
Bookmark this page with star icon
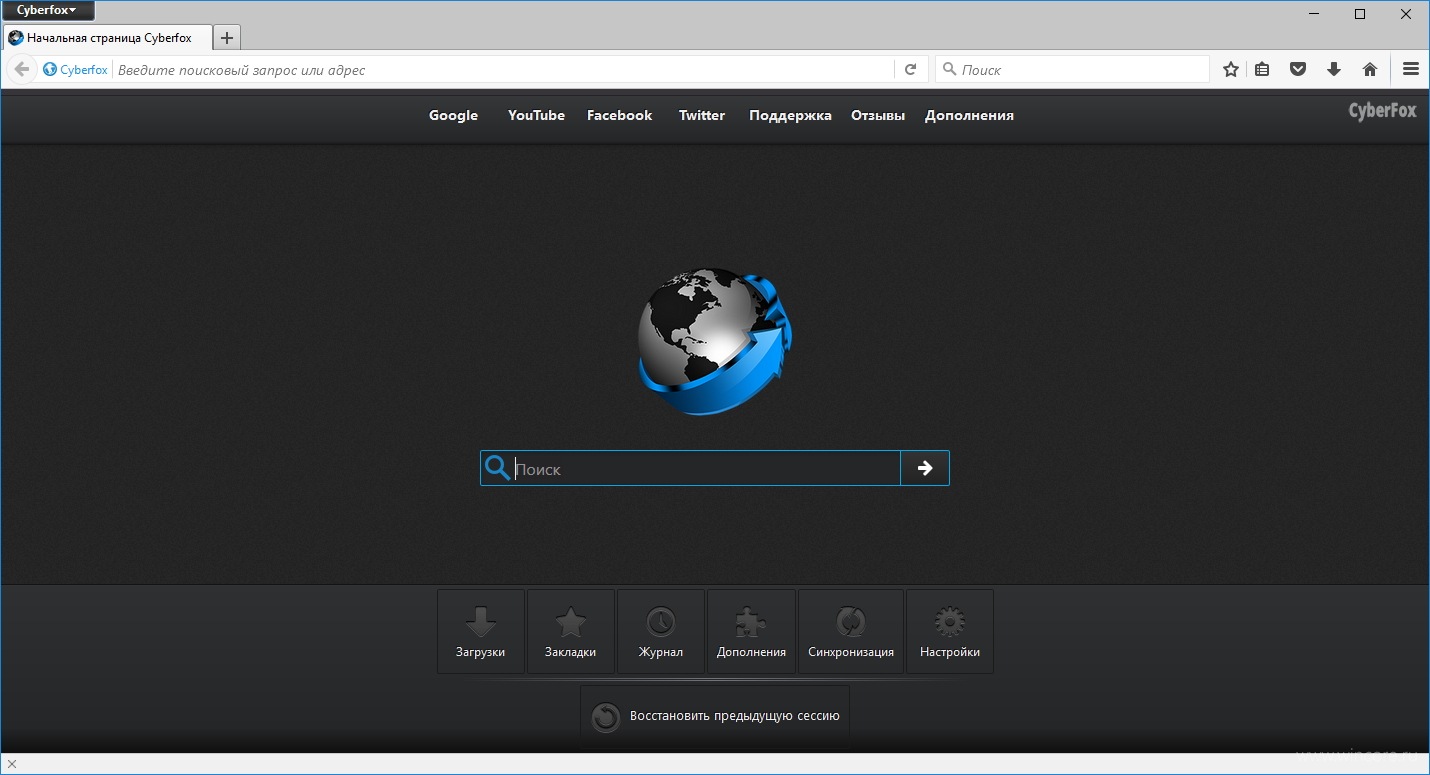tap(1231, 70)
